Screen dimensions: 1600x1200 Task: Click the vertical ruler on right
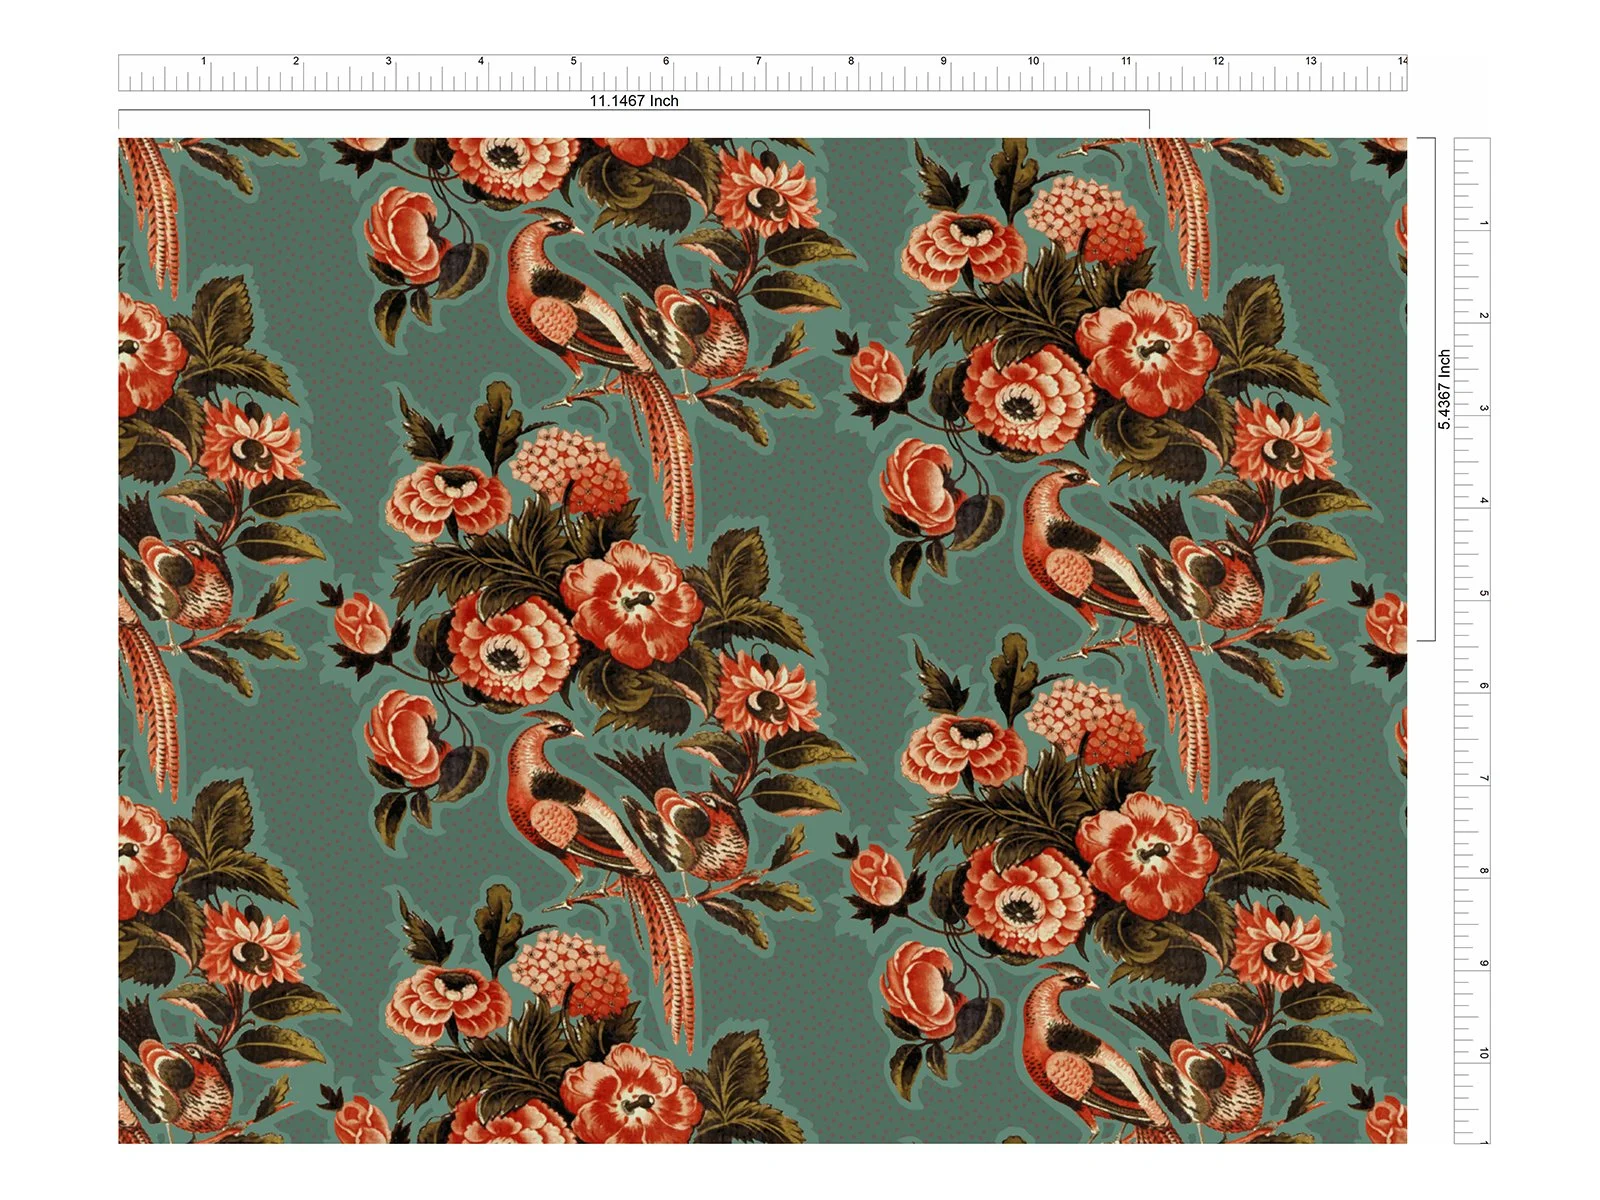1472,641
